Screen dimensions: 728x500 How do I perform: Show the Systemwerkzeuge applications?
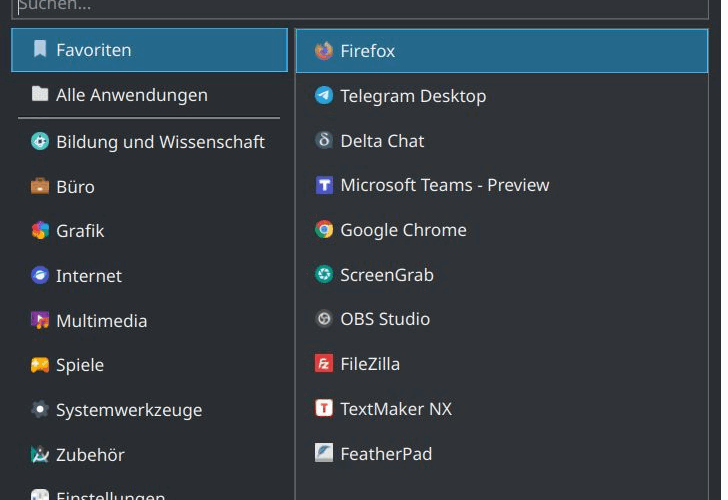[150, 410]
